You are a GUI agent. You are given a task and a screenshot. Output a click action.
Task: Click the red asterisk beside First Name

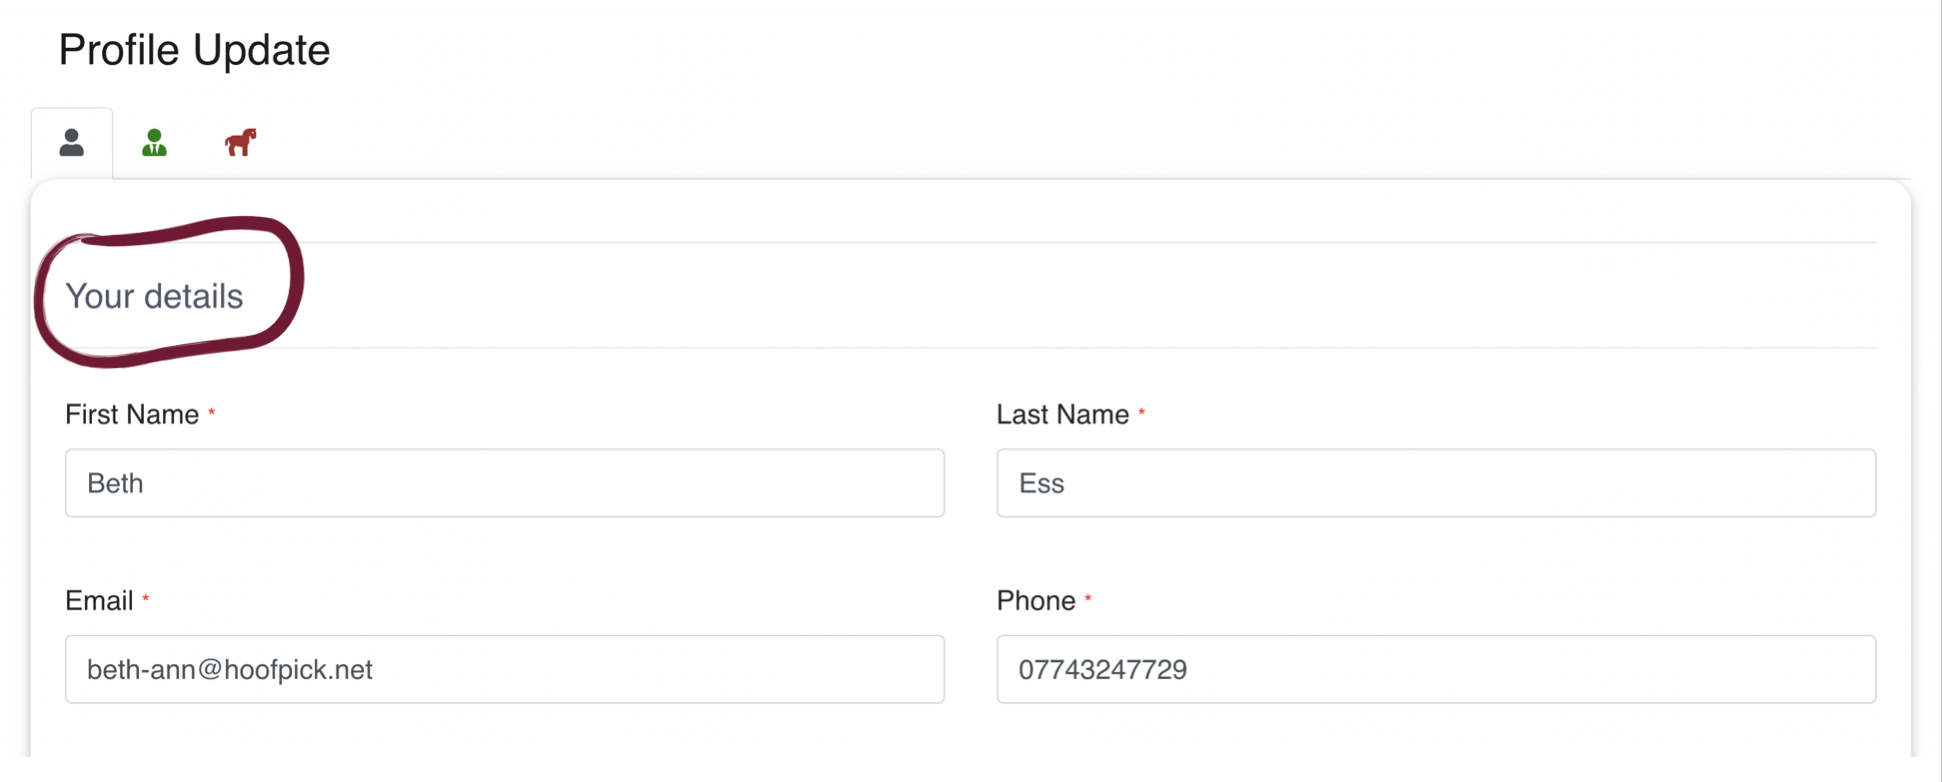[212, 412]
